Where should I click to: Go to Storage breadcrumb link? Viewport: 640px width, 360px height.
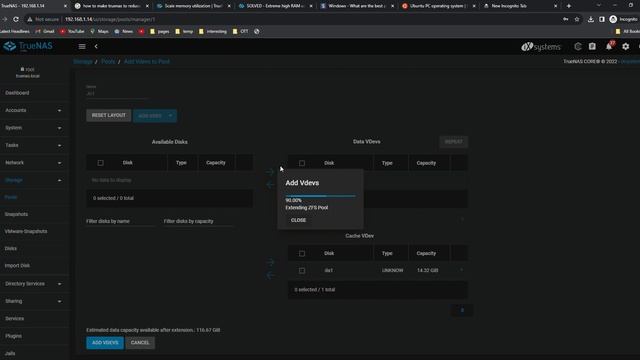[x=83, y=62]
